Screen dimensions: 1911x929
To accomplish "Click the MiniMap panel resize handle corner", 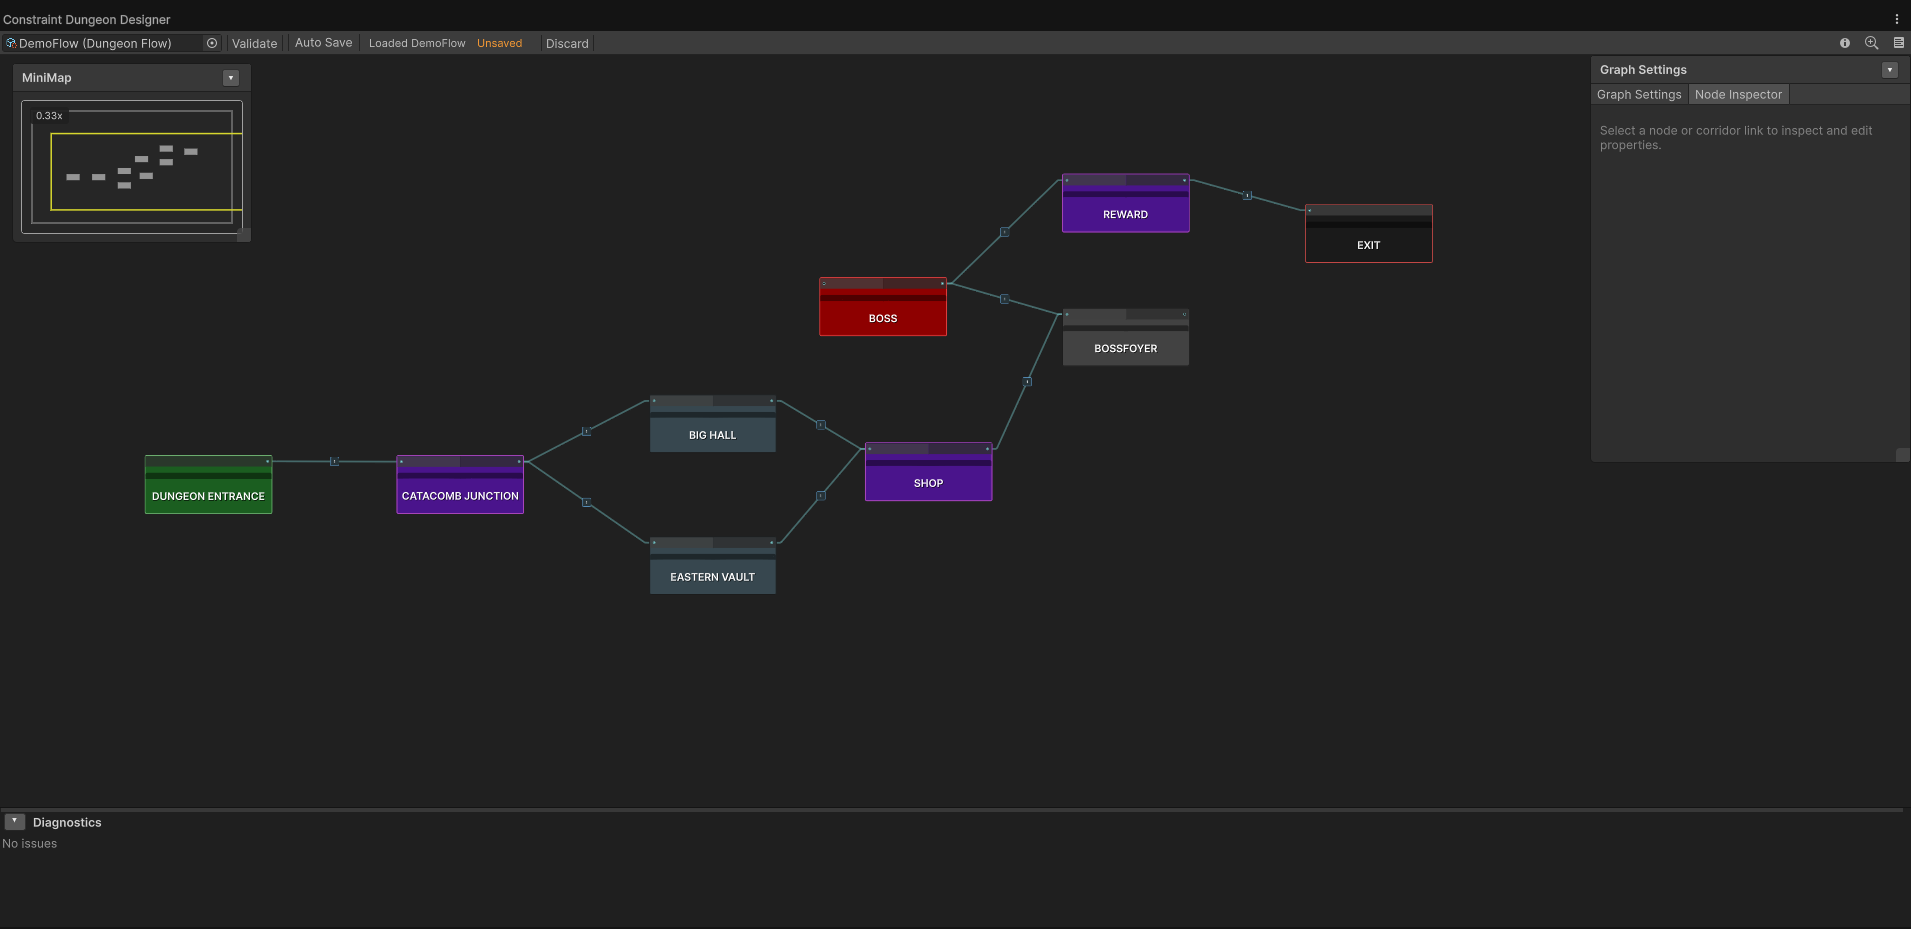I will [x=244, y=235].
